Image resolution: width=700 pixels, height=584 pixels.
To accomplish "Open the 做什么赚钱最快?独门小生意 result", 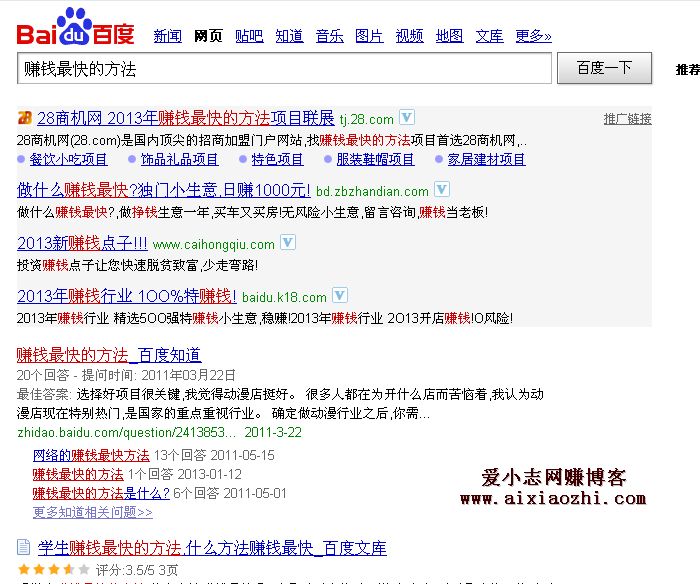I will coord(163,190).
